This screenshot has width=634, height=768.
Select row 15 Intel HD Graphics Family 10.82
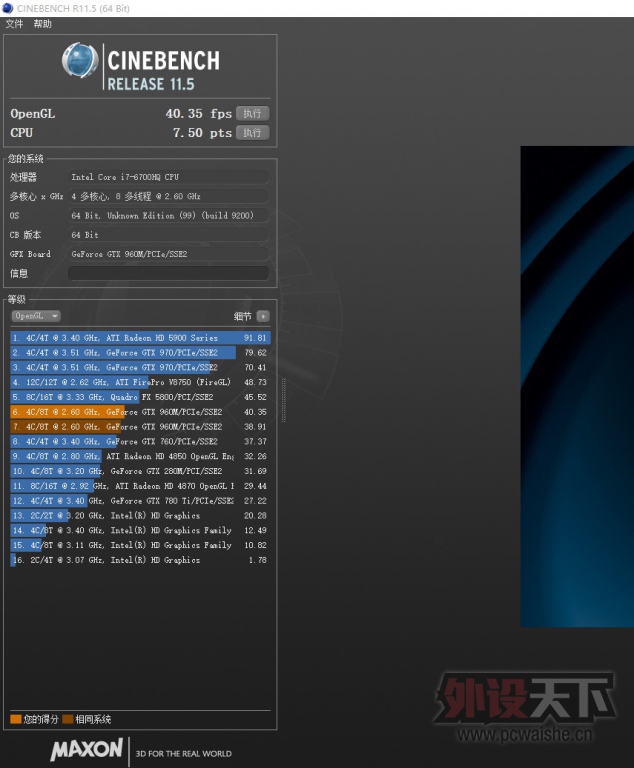coord(140,545)
